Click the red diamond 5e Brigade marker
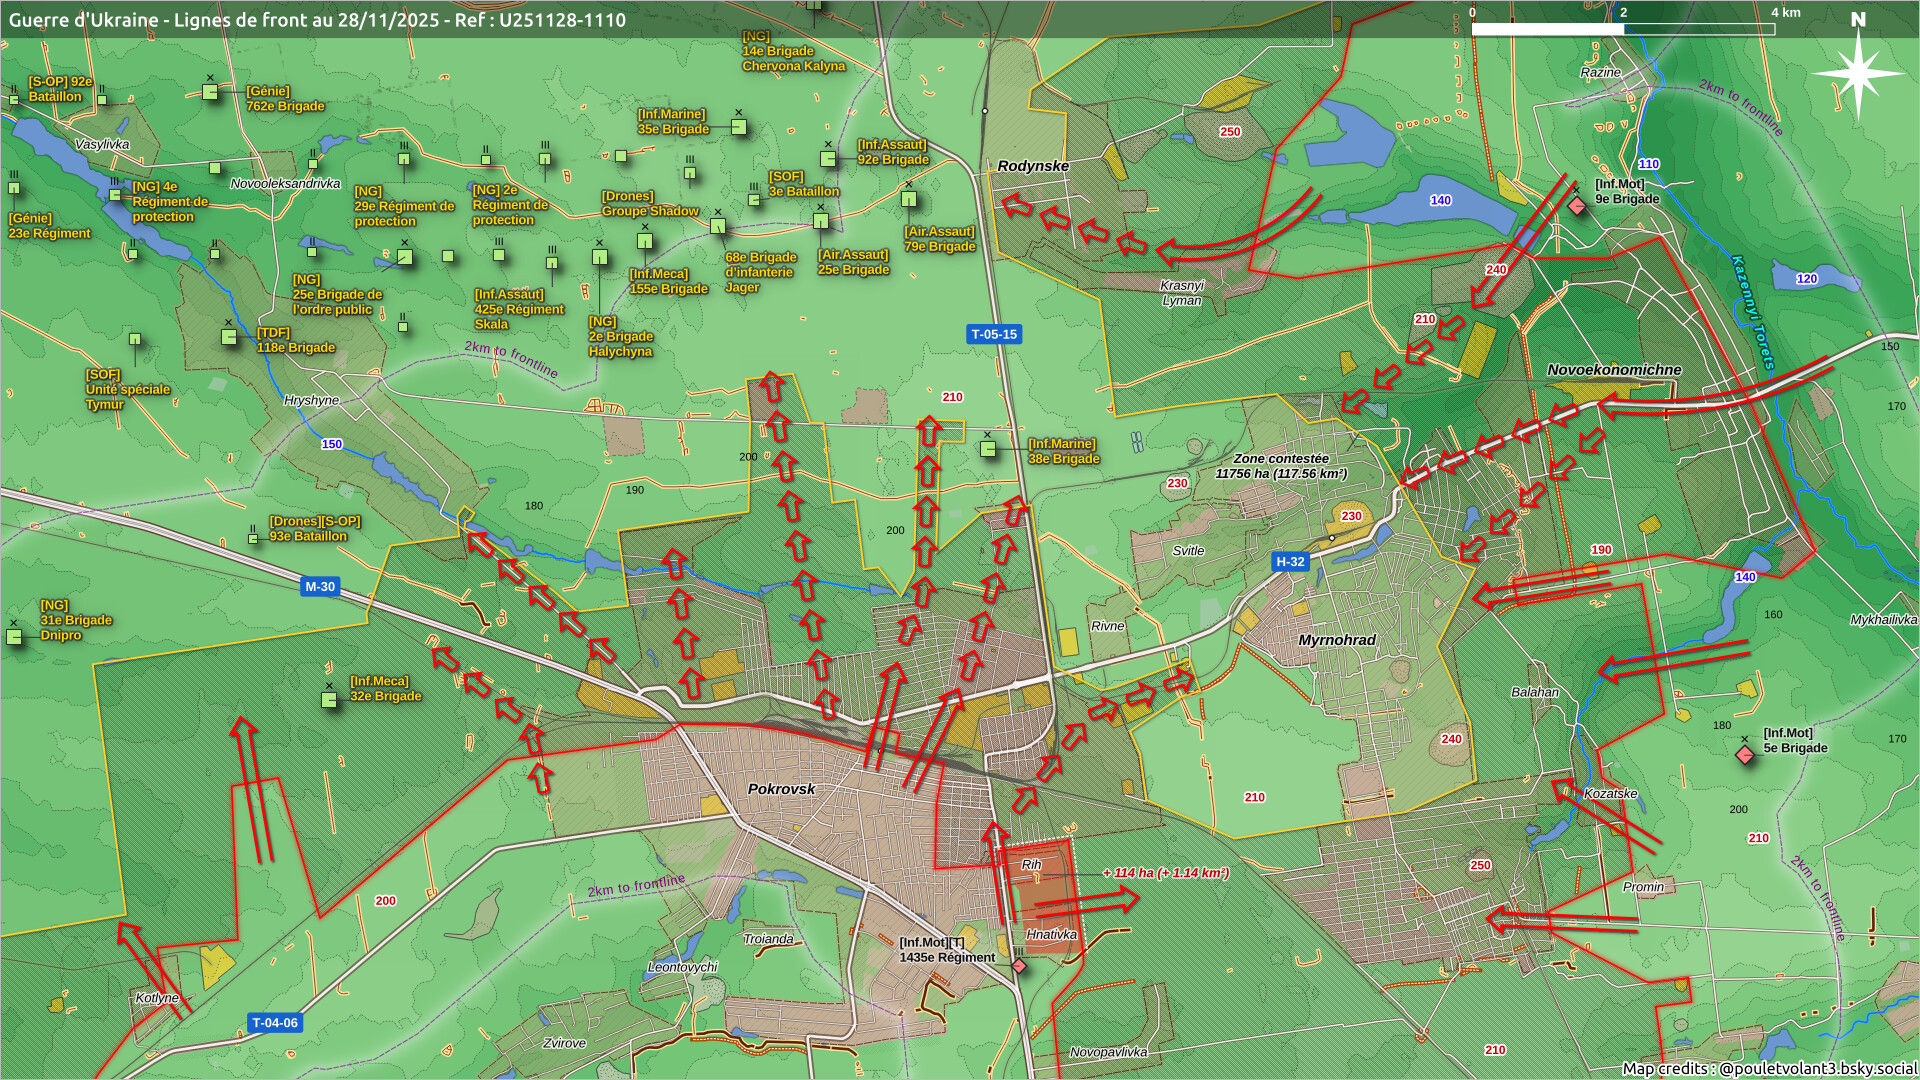Image resolution: width=1920 pixels, height=1080 pixels. click(1745, 755)
